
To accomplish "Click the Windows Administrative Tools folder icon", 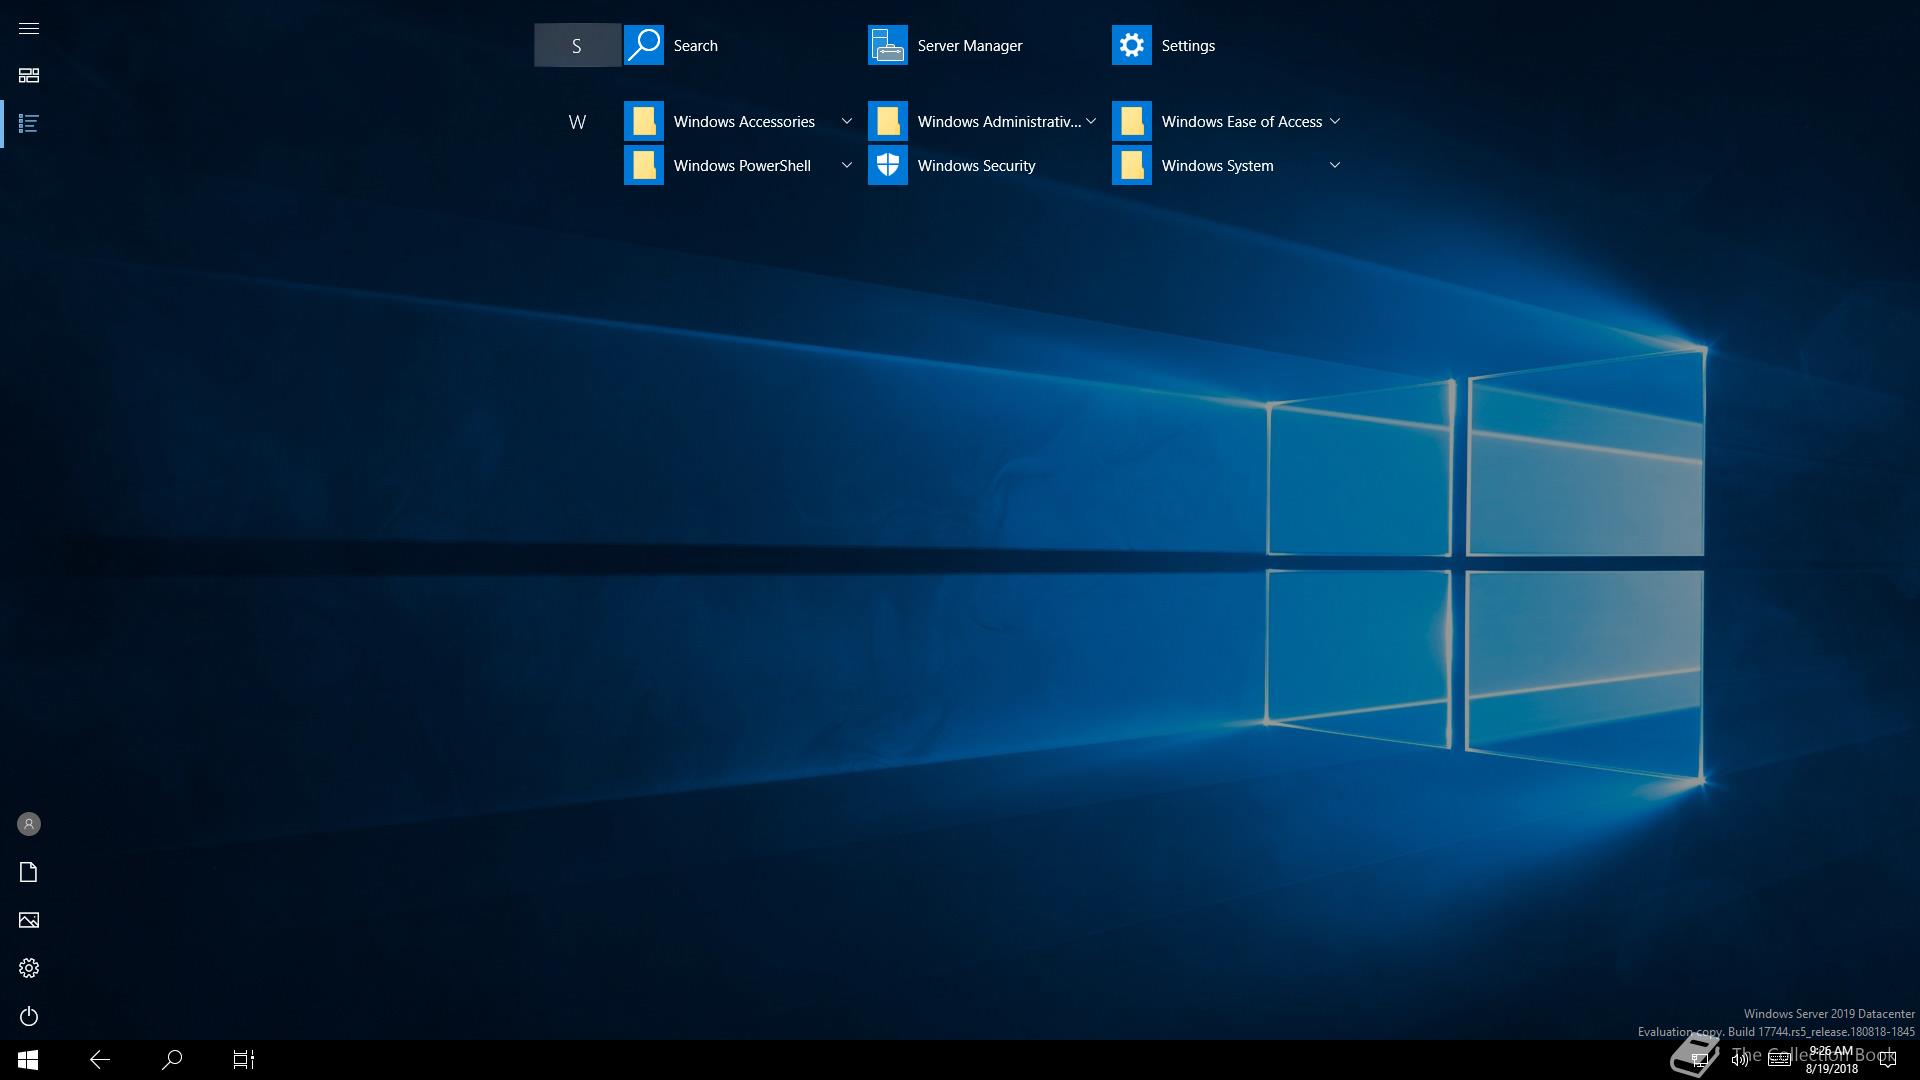I will [888, 121].
